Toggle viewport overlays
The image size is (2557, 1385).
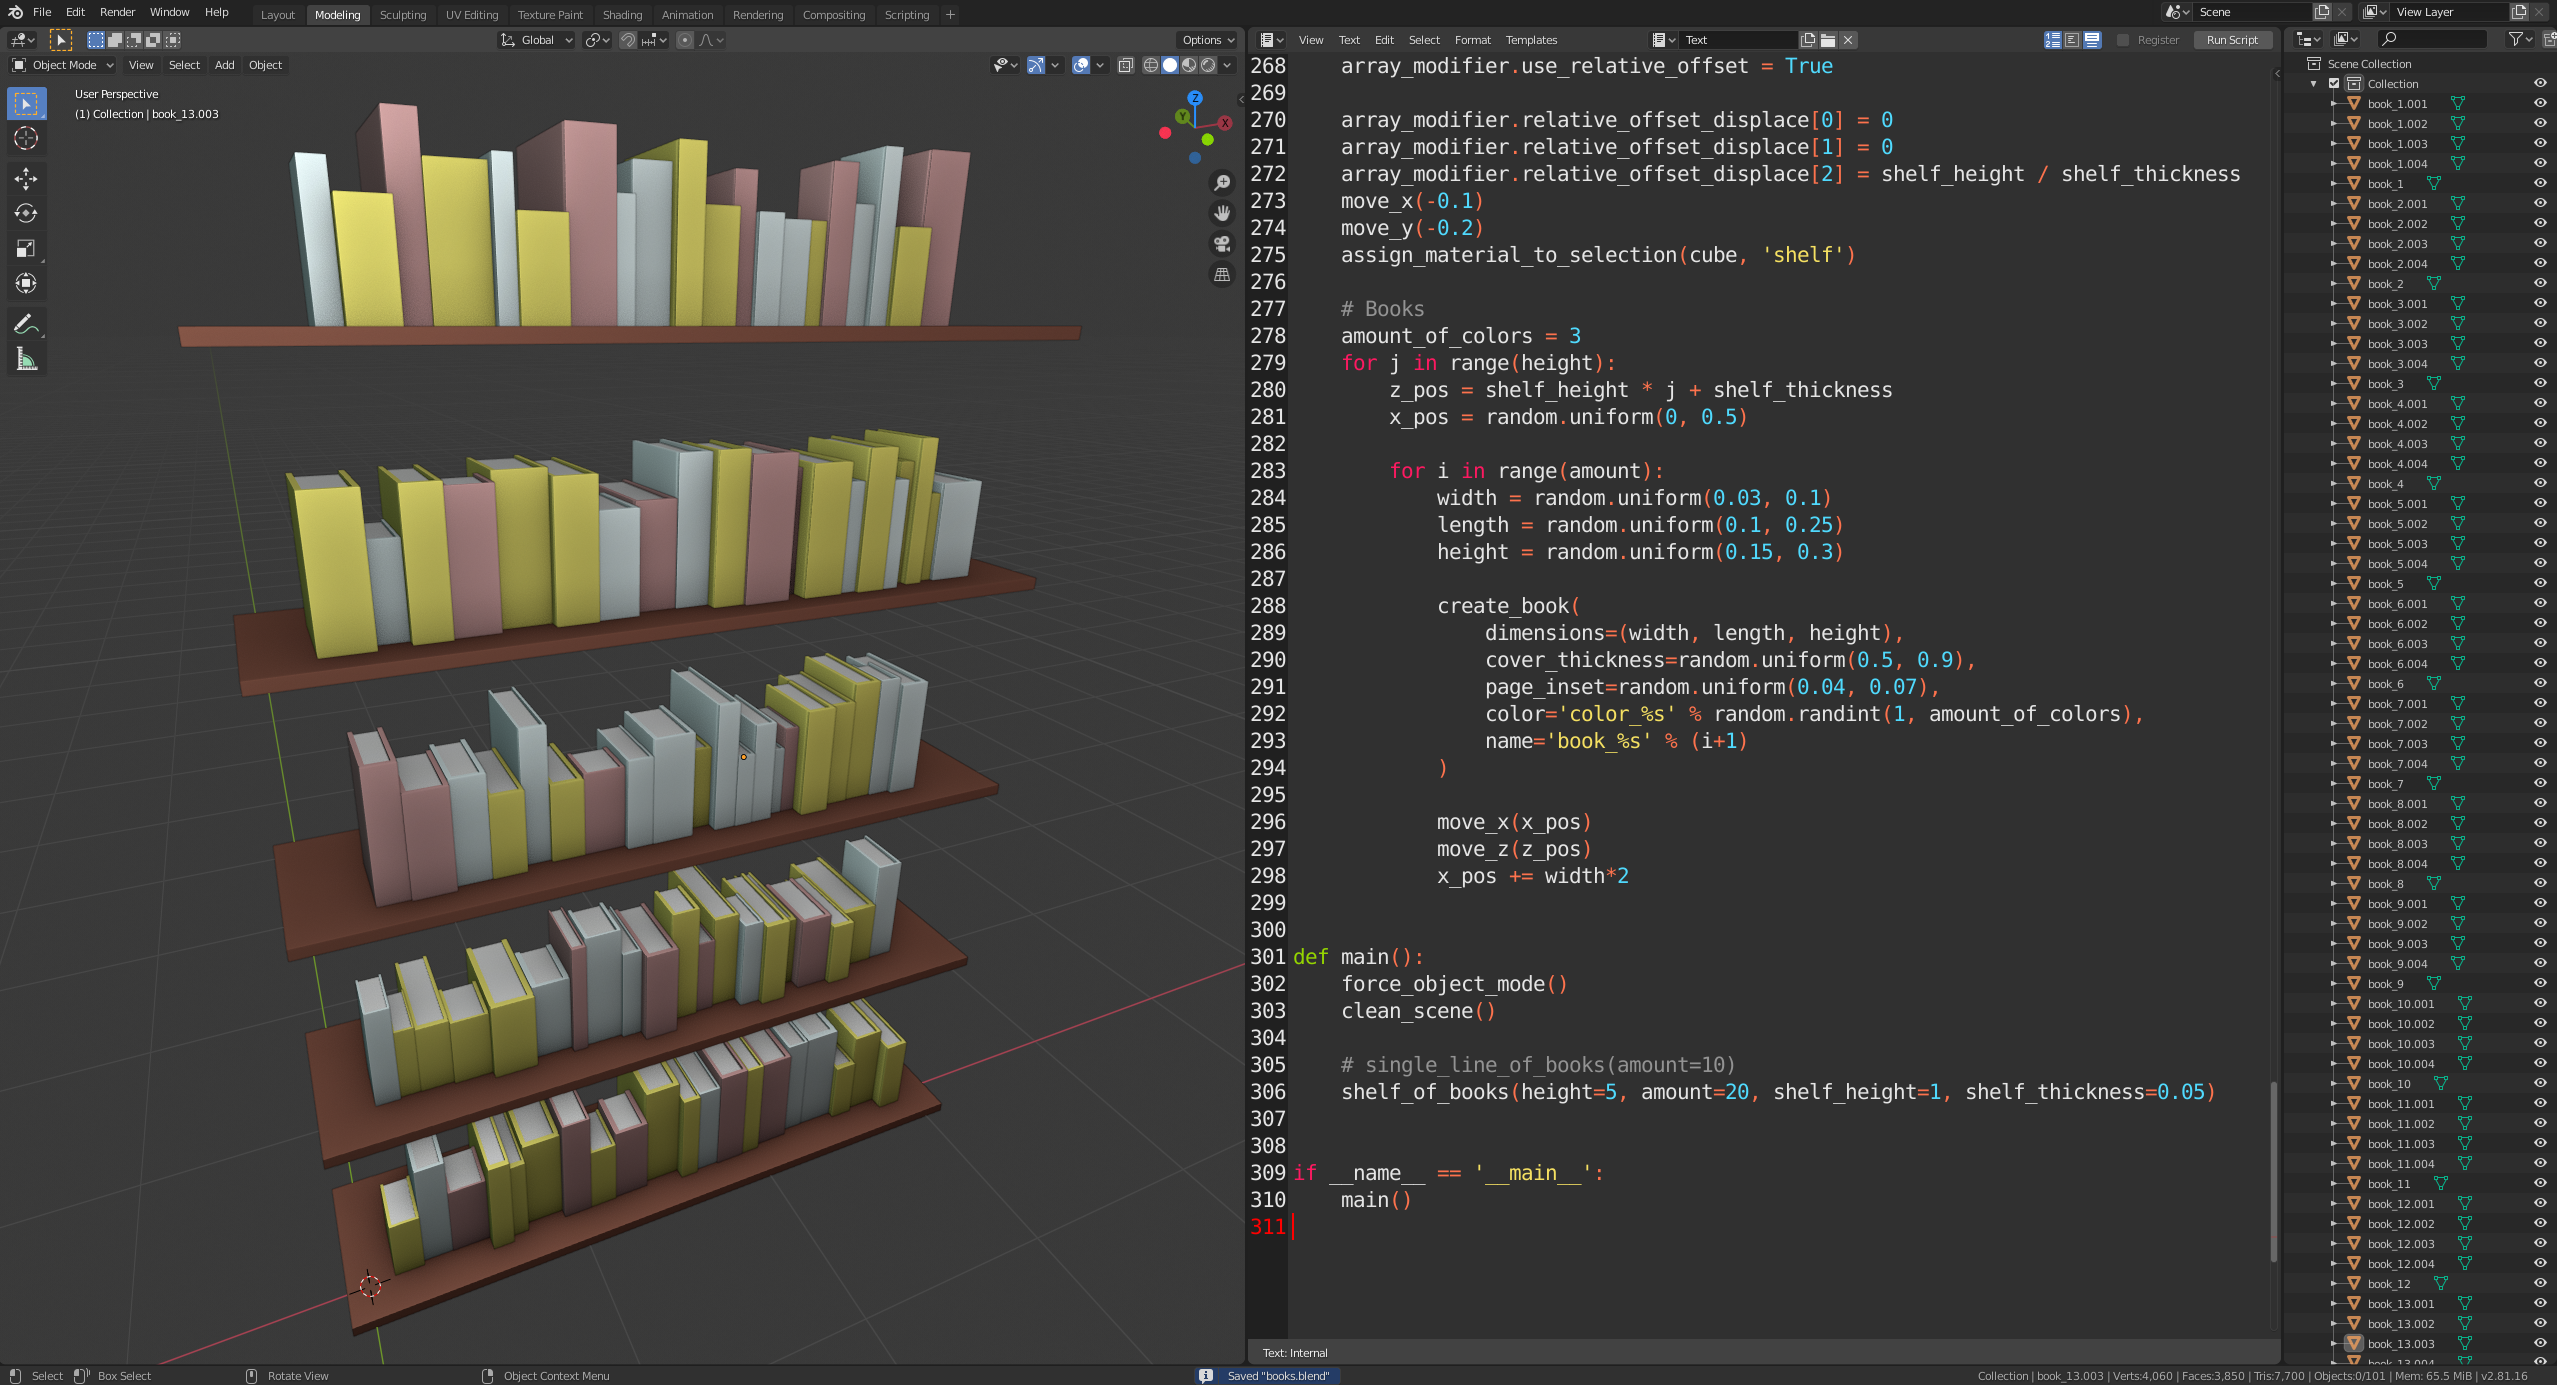pyautogui.click(x=1080, y=65)
